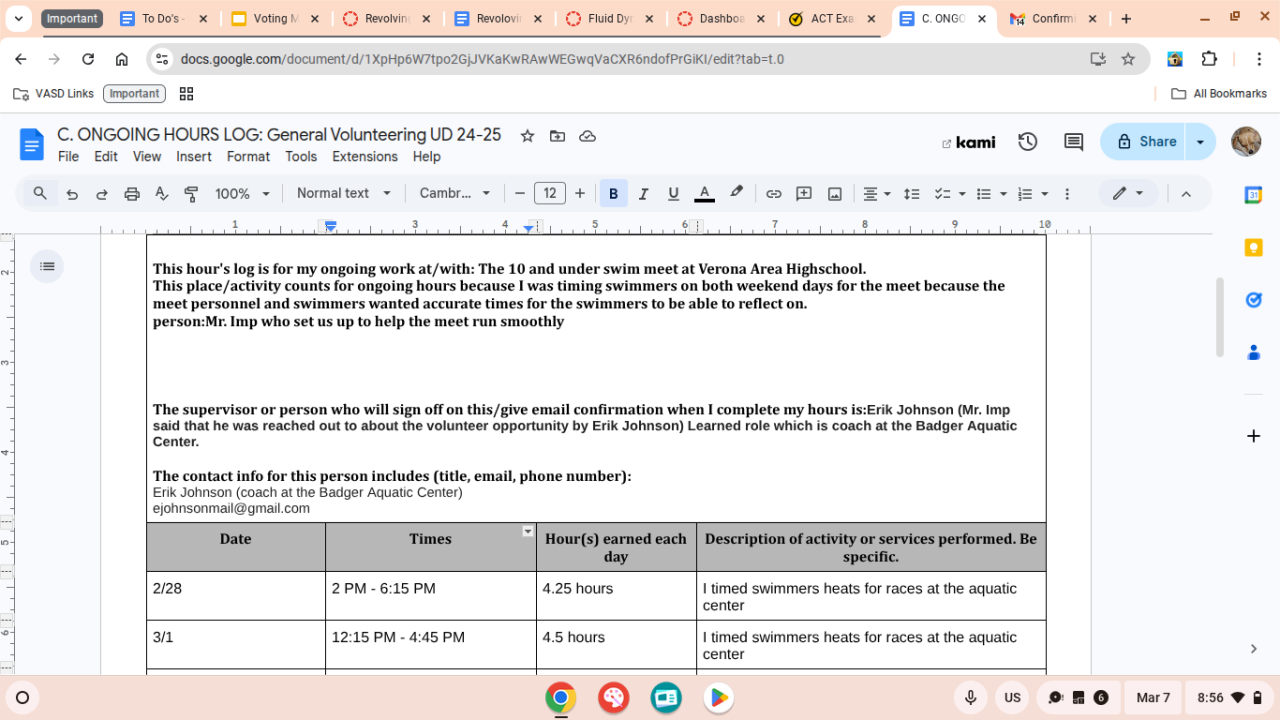The height and width of the screenshot is (720, 1280).
Task: Open the text alignment dropdown
Action: pos(877,194)
